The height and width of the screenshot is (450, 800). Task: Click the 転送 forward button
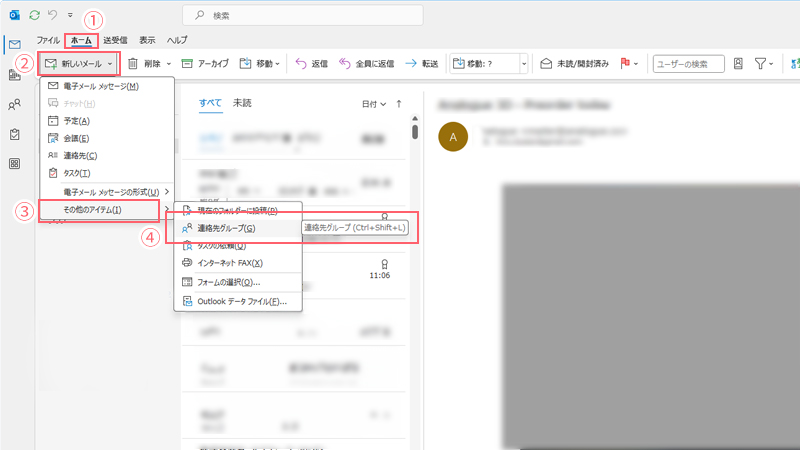click(x=422, y=64)
